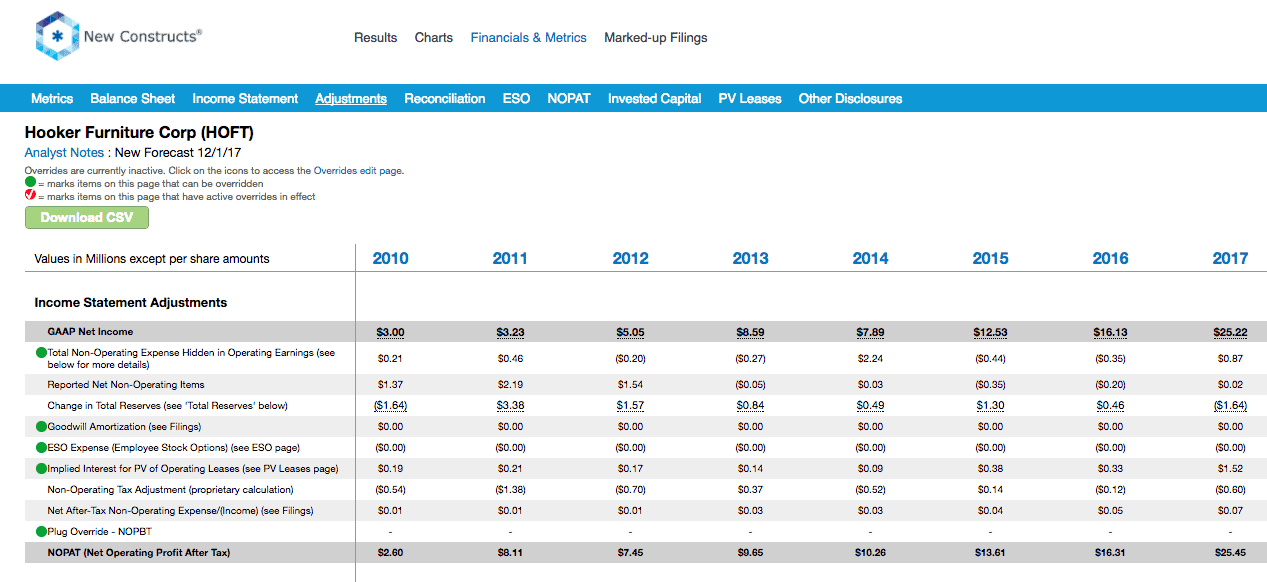This screenshot has width=1267, height=582.
Task: Switch to the Invested Capital tab
Action: point(655,98)
